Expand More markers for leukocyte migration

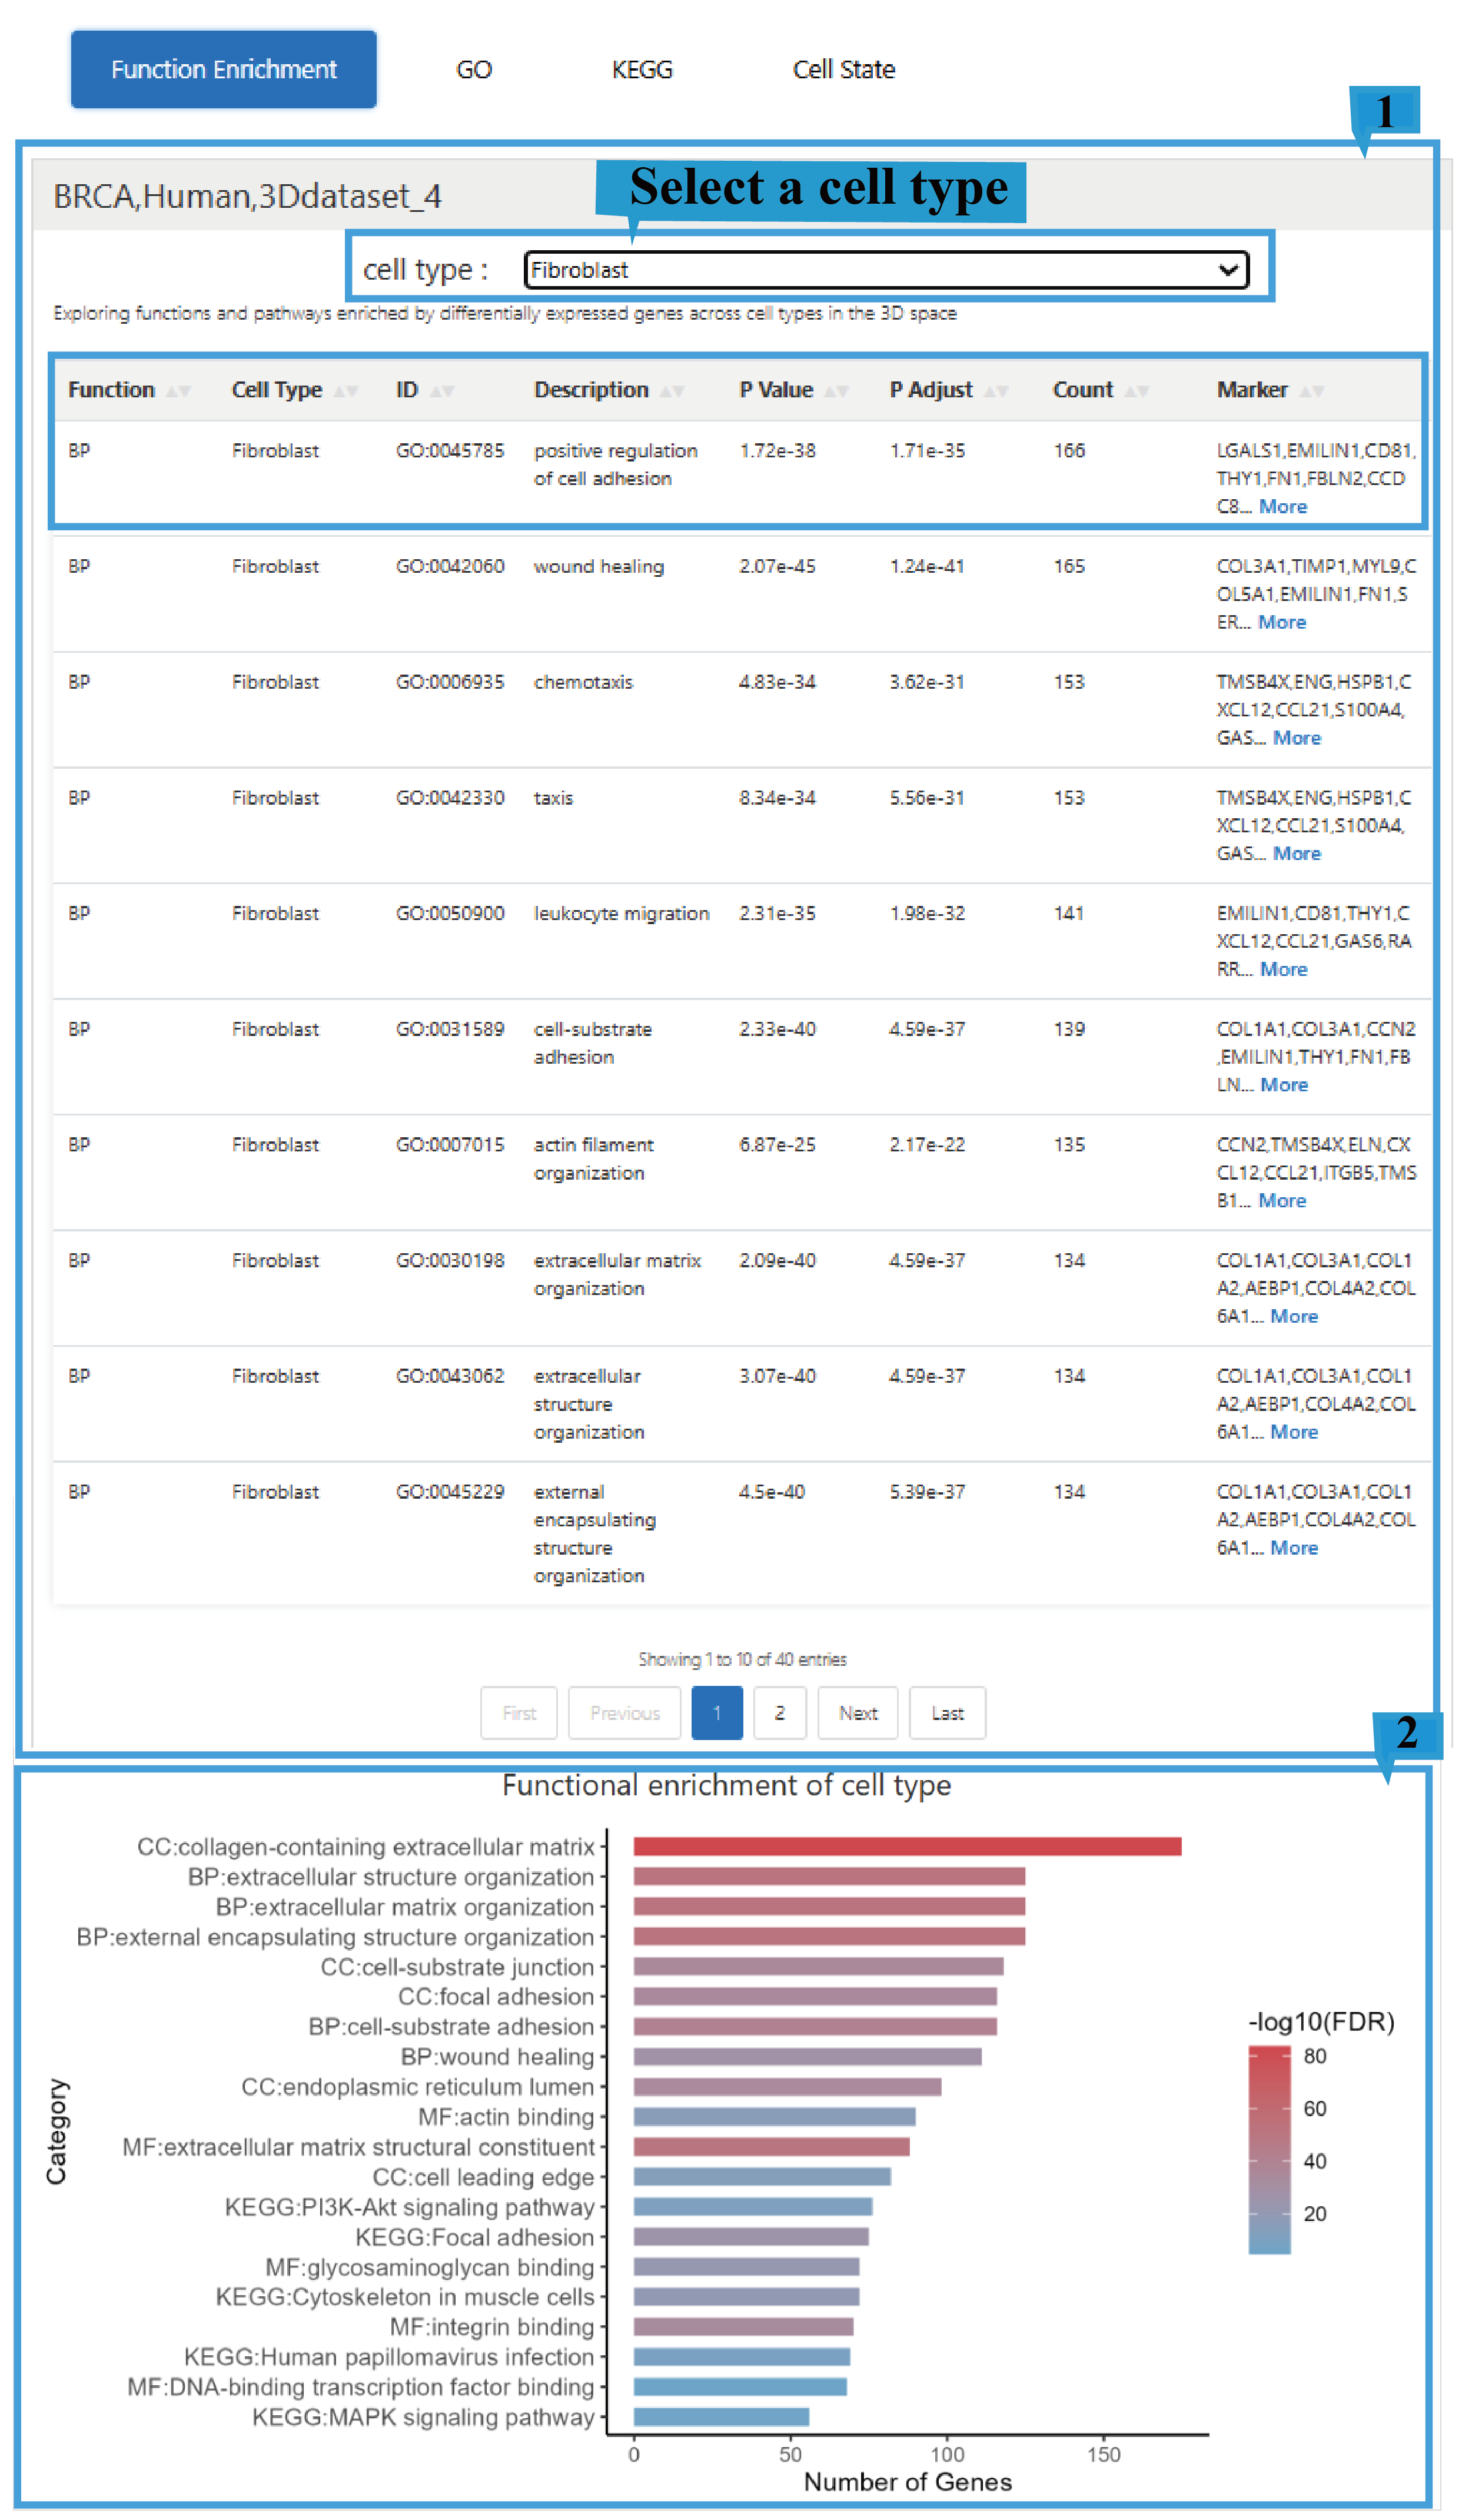pos(1284,970)
